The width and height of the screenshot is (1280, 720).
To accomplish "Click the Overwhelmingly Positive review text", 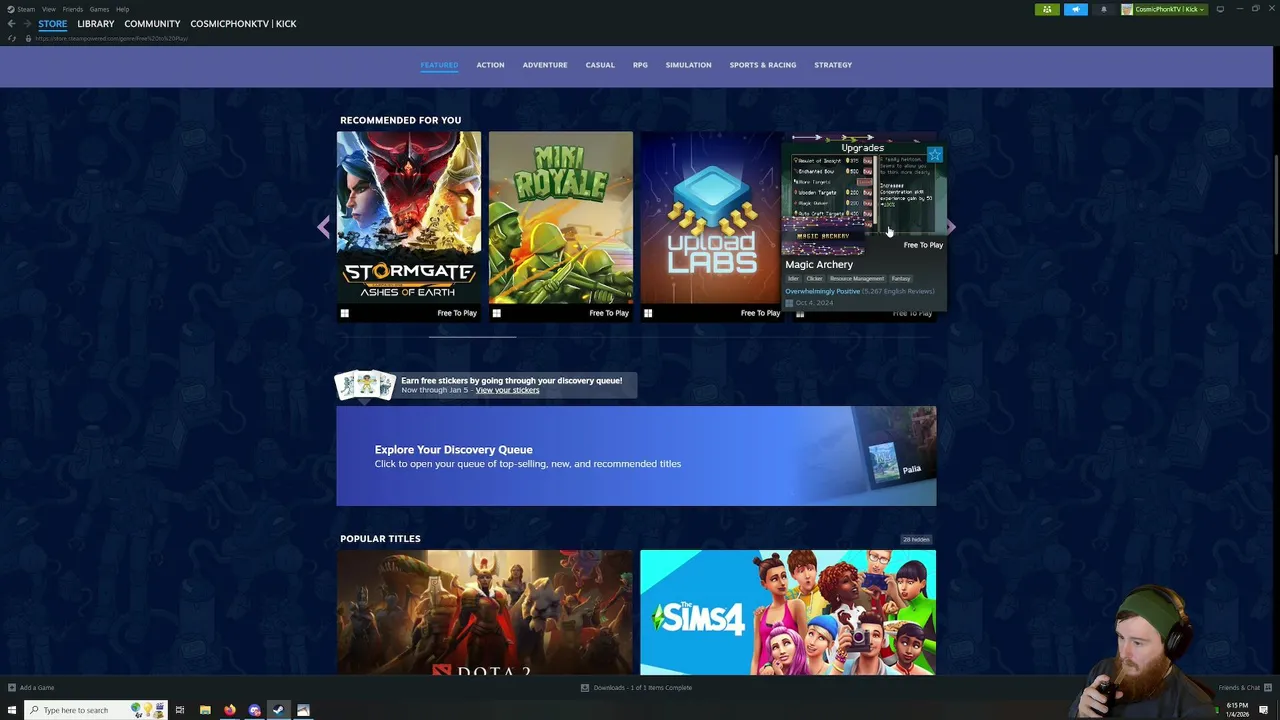I will [822, 291].
